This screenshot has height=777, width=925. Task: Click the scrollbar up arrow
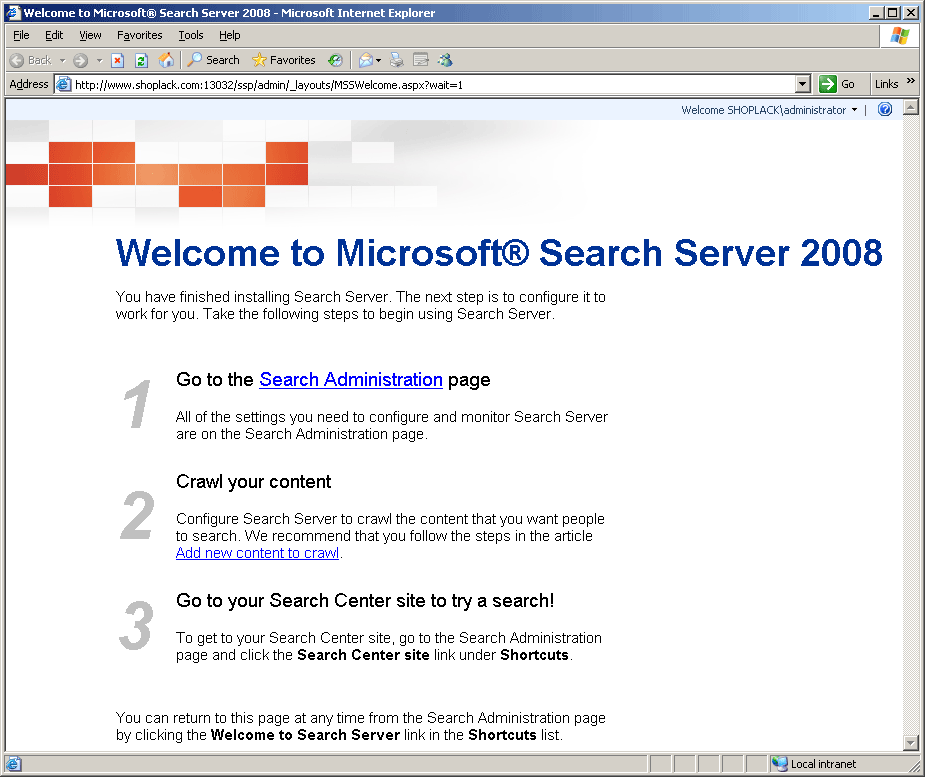pos(911,108)
